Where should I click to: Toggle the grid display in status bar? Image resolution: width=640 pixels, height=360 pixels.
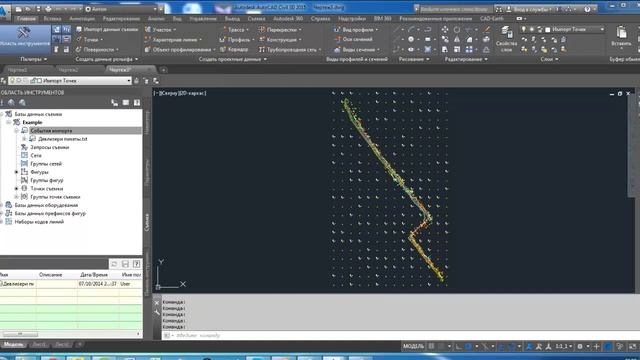click(x=431, y=347)
